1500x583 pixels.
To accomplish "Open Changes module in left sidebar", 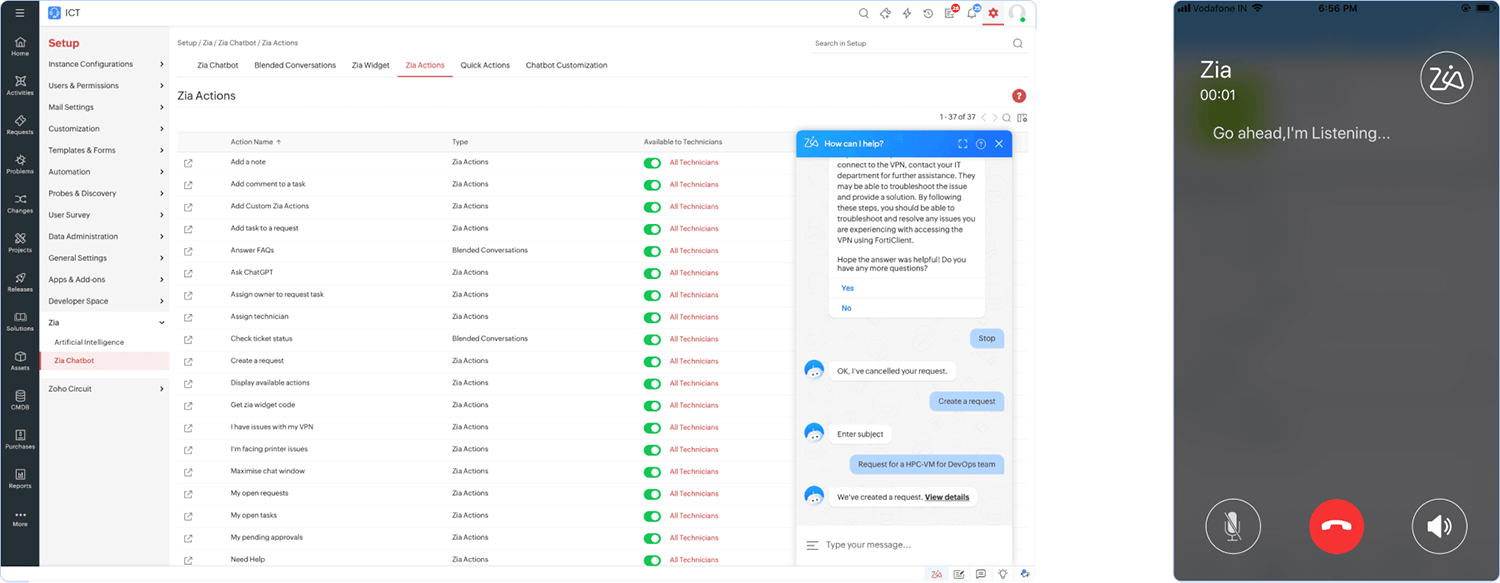I will (20, 203).
